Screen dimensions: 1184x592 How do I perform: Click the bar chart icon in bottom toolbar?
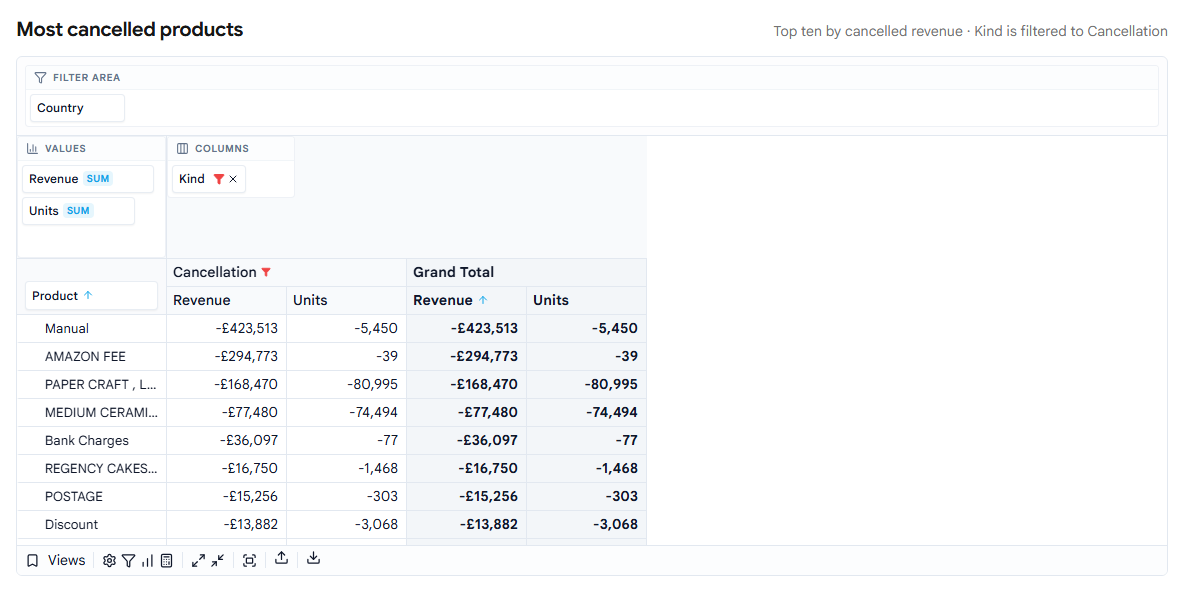coord(147,560)
